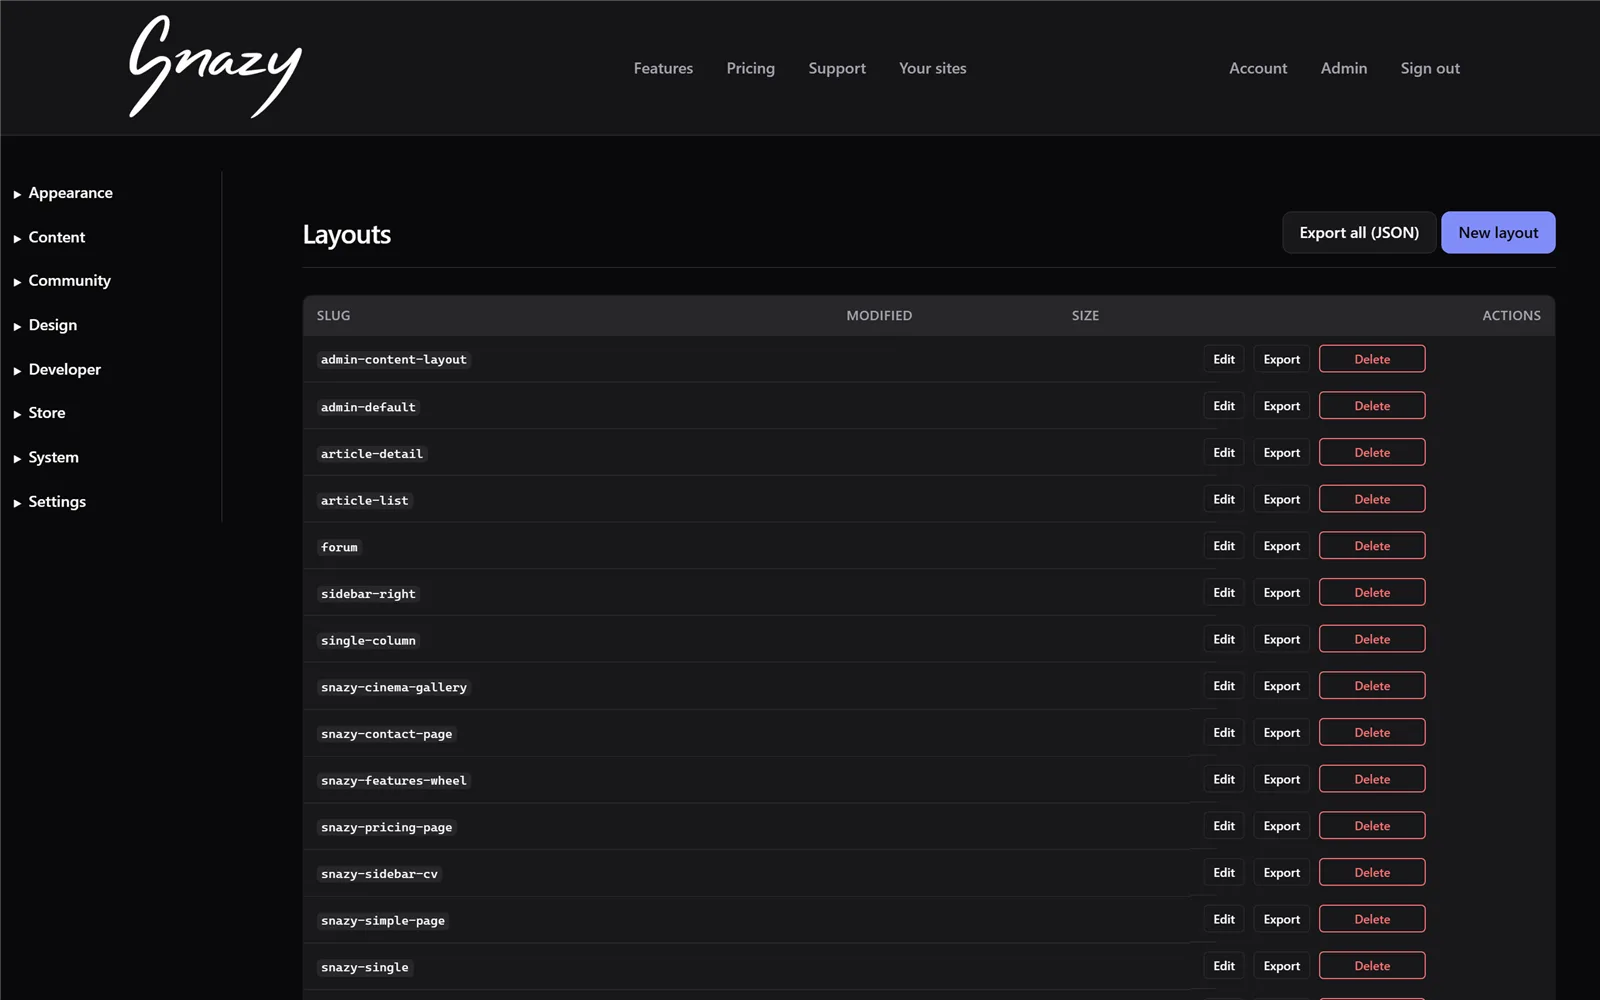Delete the article-detail layout
This screenshot has width=1600, height=1000.
[1372, 452]
